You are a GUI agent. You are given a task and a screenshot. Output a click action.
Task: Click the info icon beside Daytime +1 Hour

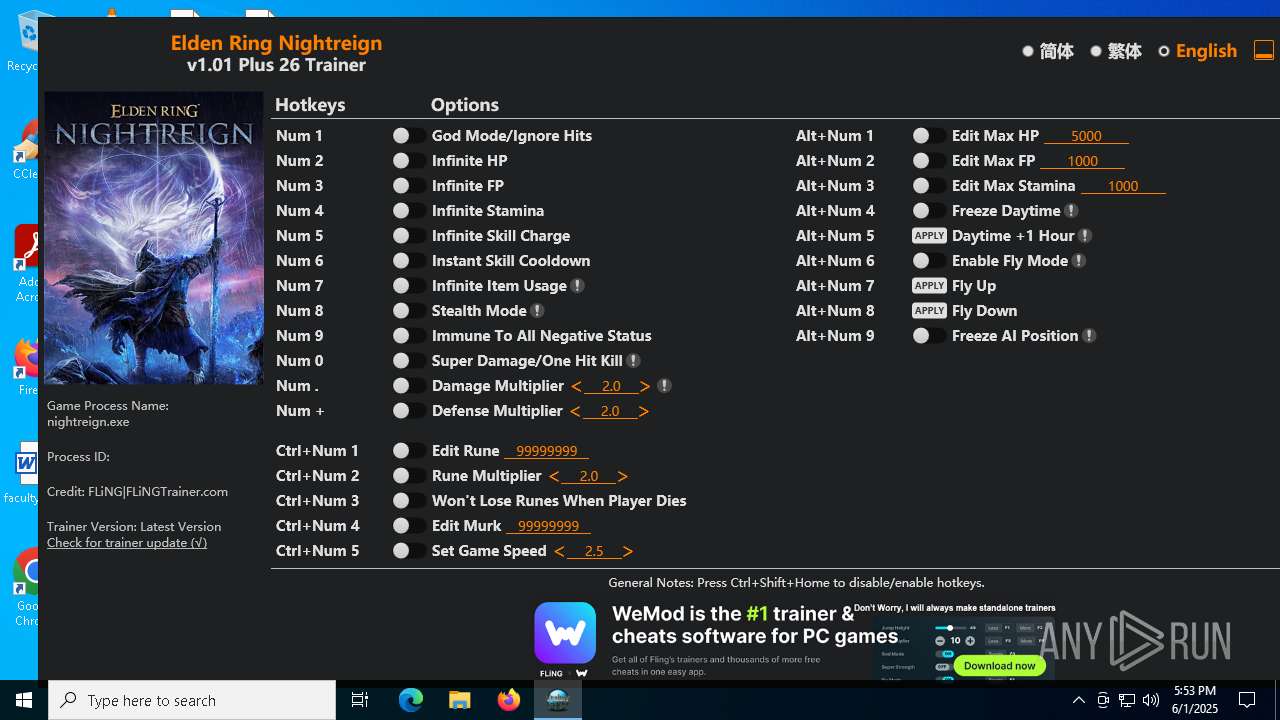click(x=1085, y=236)
